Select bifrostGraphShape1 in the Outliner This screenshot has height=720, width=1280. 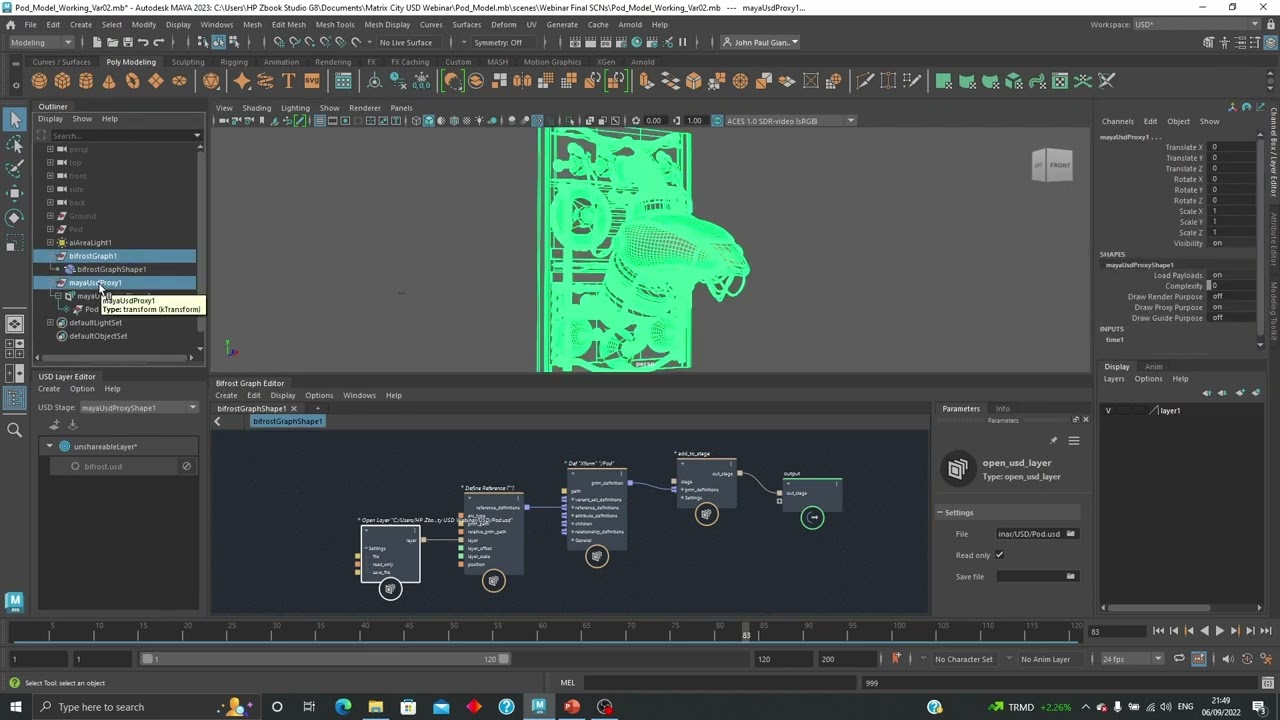click(x=111, y=269)
